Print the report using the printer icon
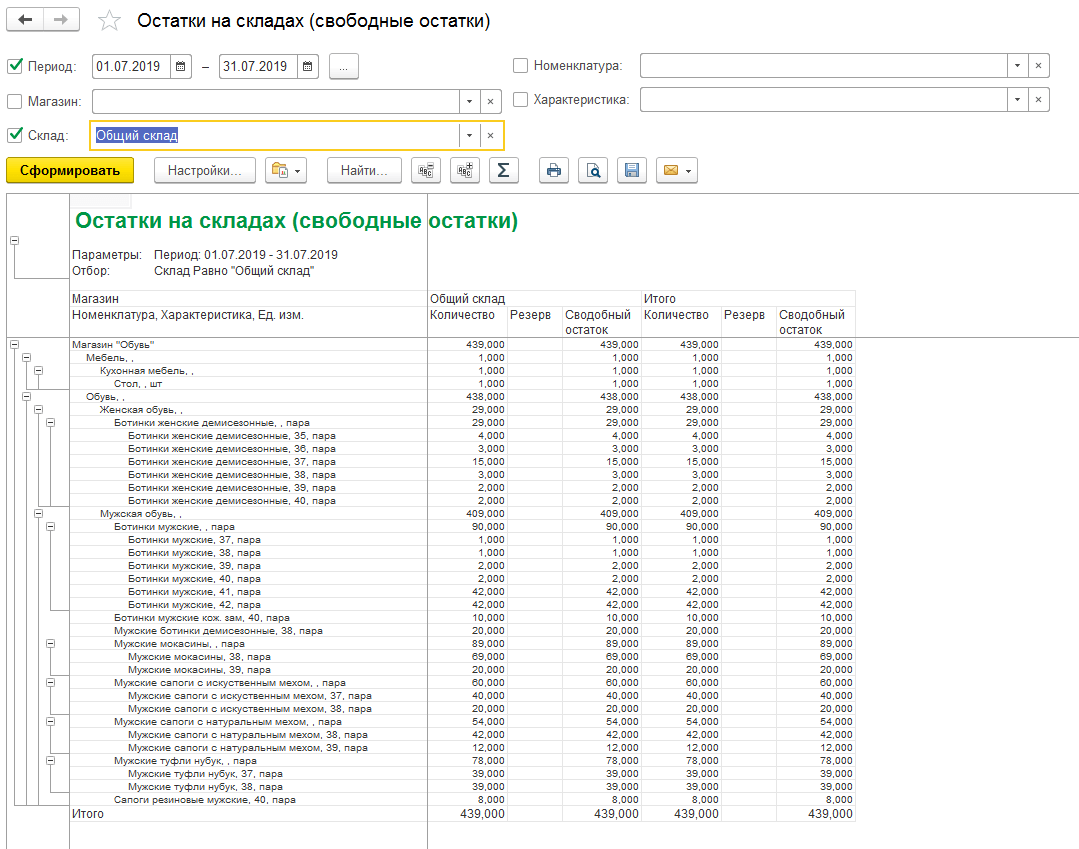1079x849 pixels. (x=554, y=171)
